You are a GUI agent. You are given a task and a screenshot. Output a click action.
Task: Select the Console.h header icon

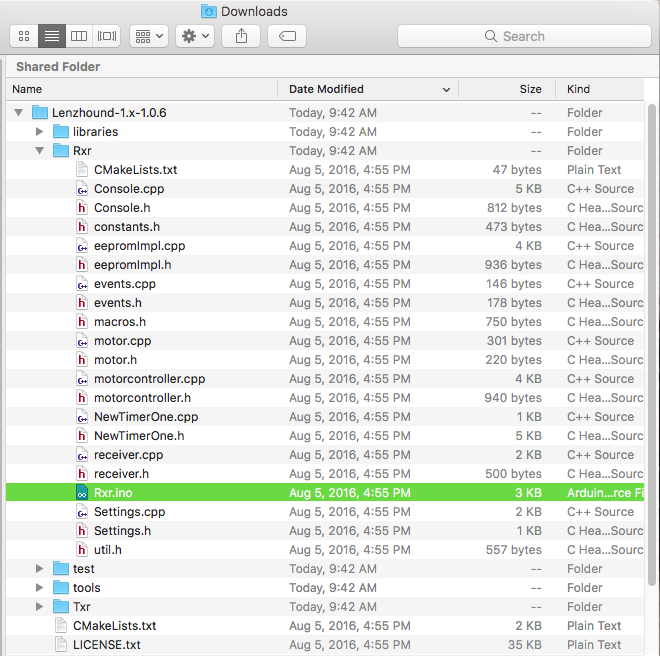click(x=82, y=208)
